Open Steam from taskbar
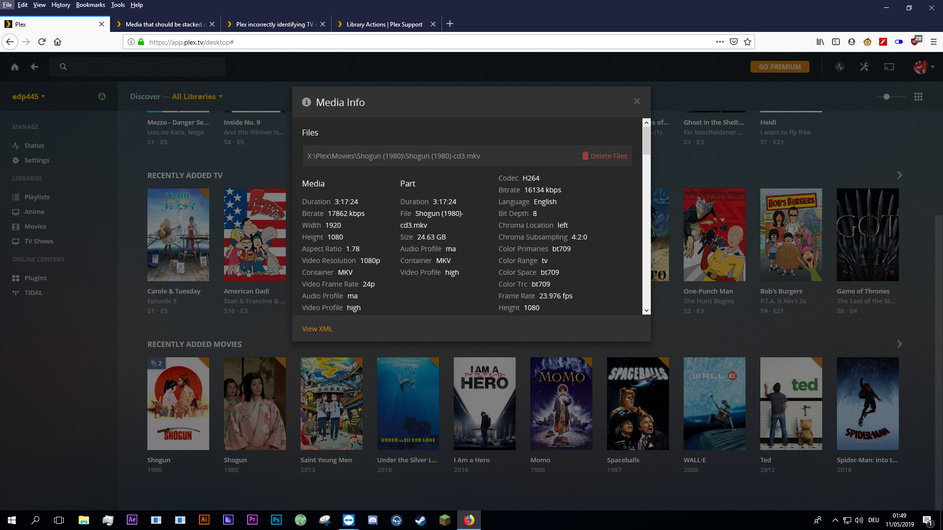The height and width of the screenshot is (530, 943). click(420, 520)
